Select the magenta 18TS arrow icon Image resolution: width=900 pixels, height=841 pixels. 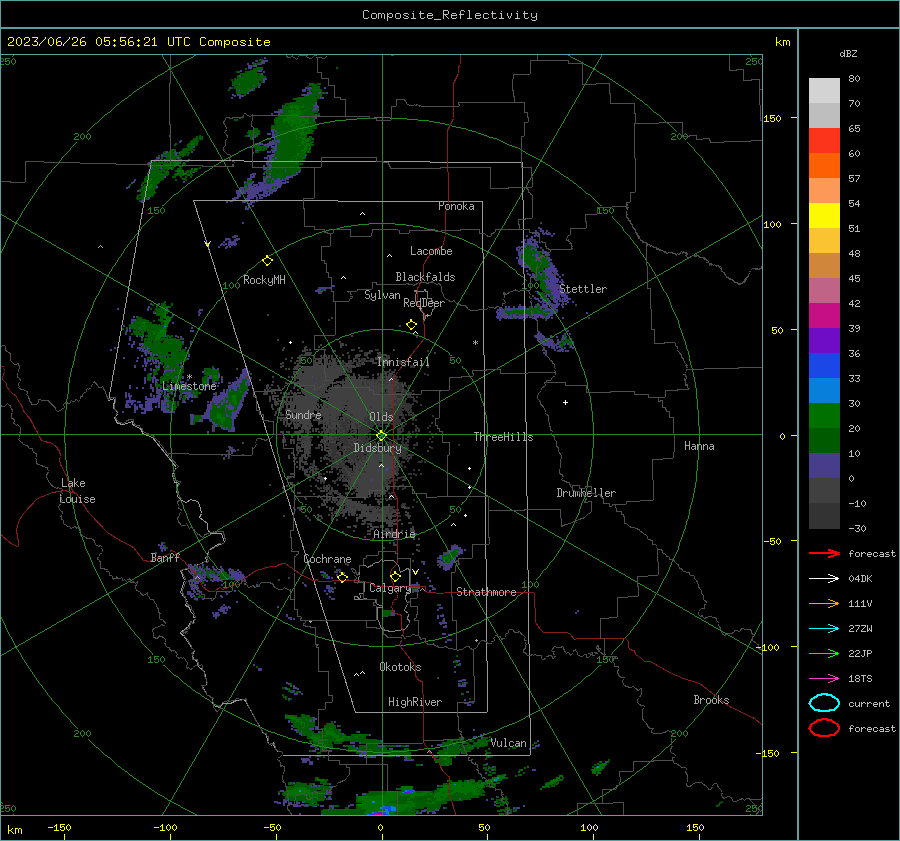(x=824, y=679)
